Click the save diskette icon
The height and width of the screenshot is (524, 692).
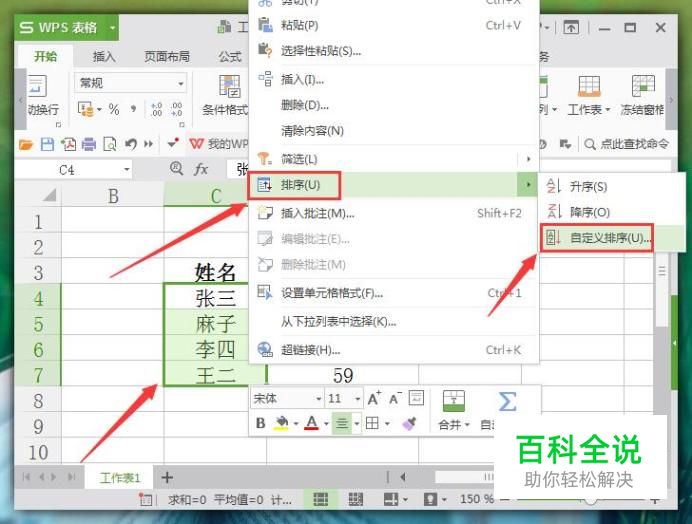[47, 144]
